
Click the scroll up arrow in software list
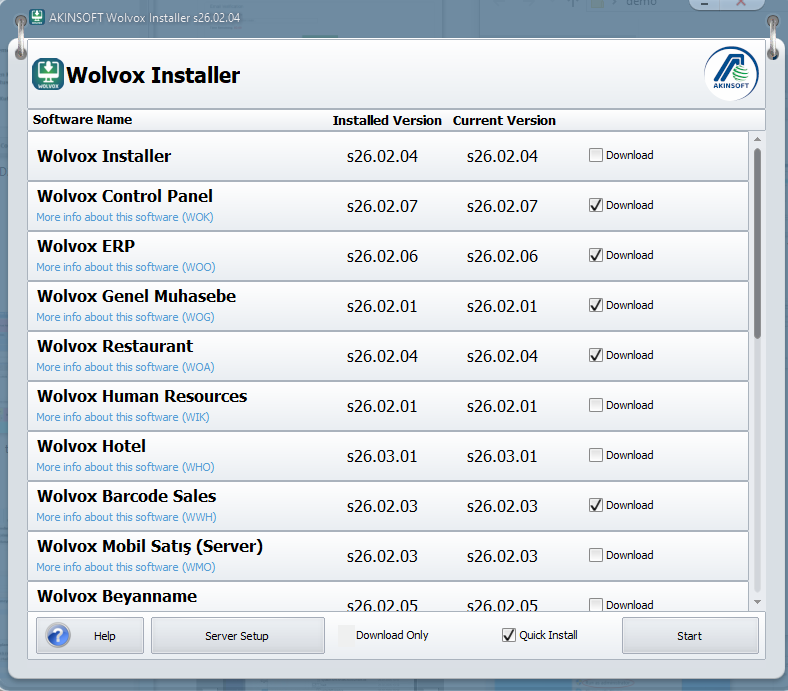(x=757, y=139)
